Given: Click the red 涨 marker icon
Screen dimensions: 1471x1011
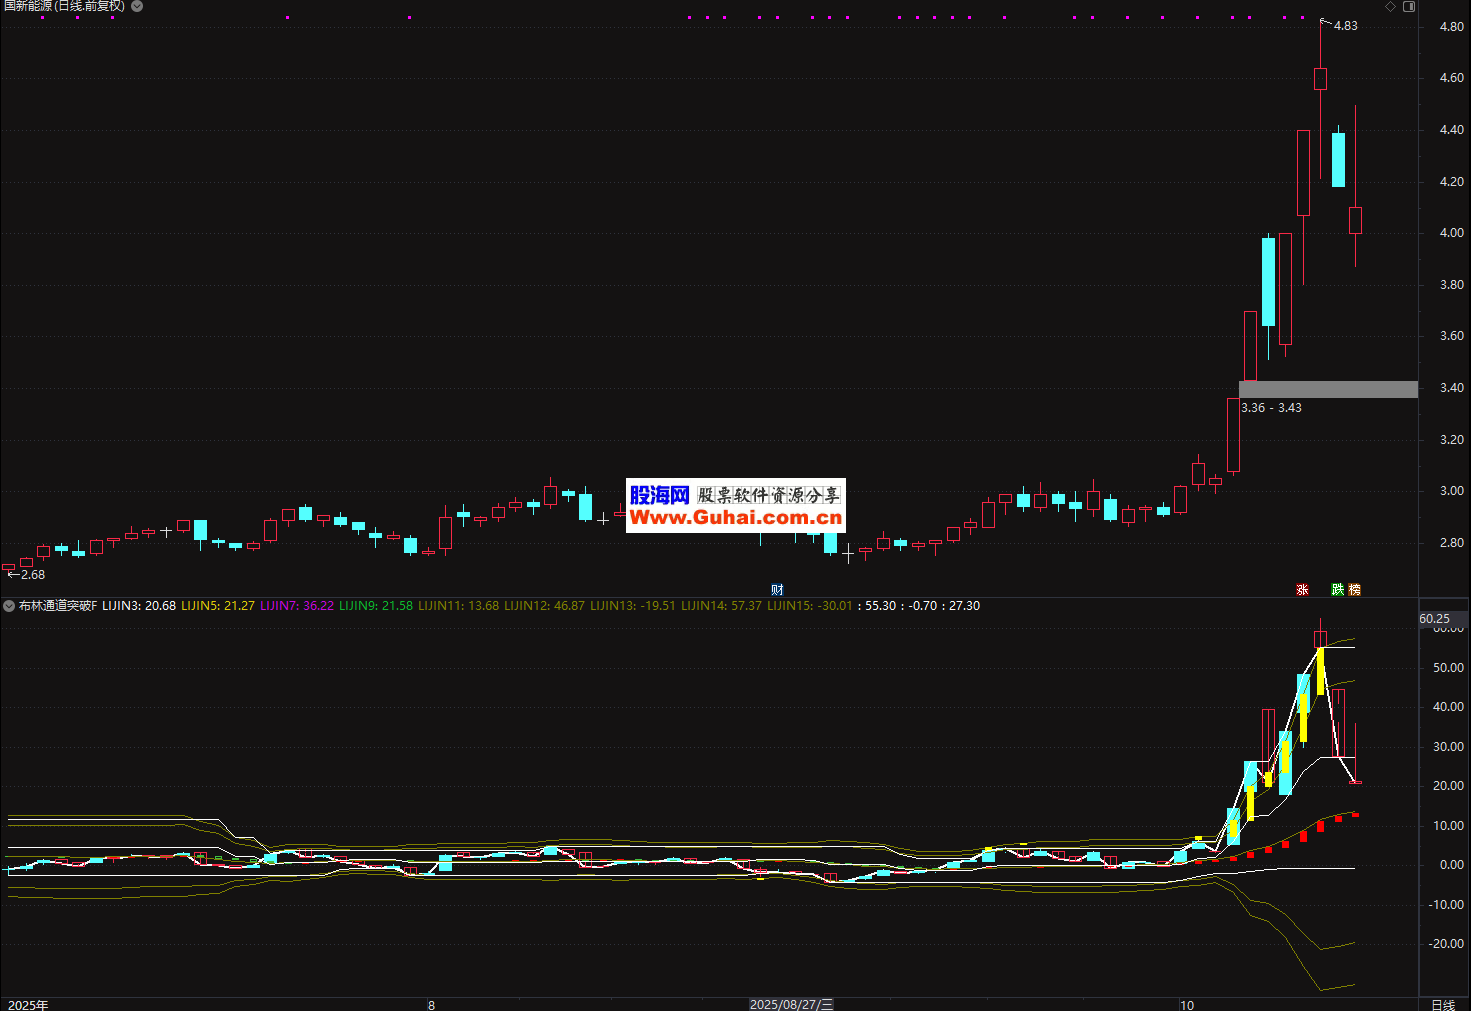Looking at the screenshot, I should click(x=1302, y=590).
